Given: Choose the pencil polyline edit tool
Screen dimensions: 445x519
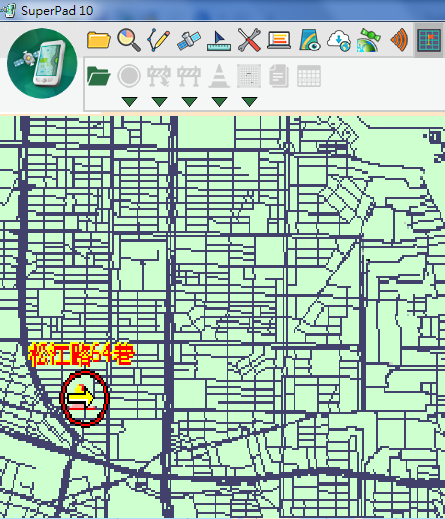Looking at the screenshot, I should [159, 40].
